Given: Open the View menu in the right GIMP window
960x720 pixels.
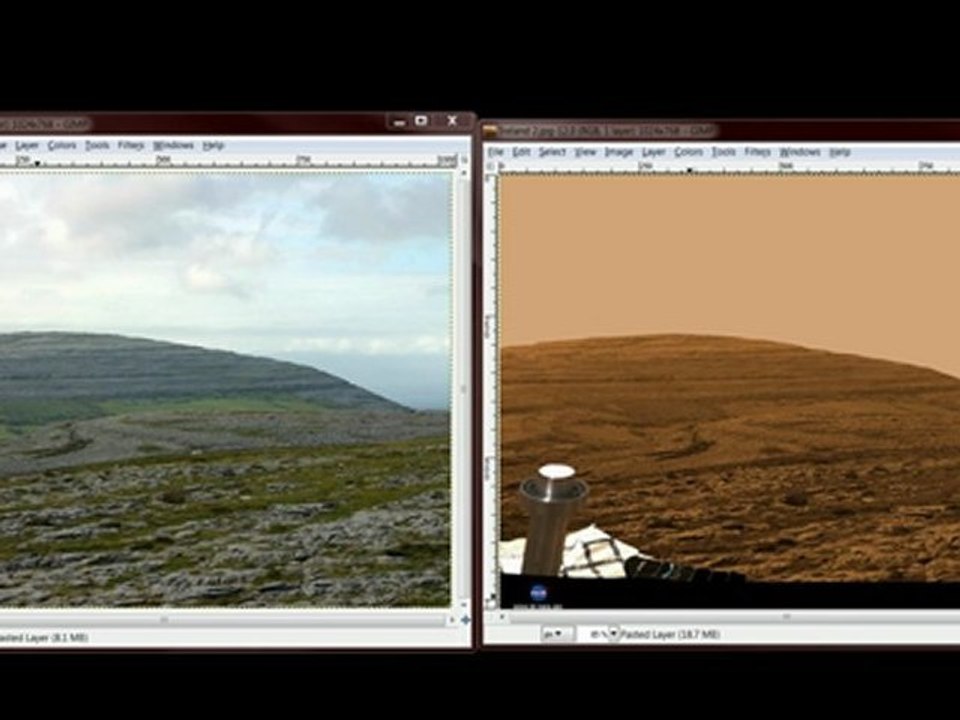Looking at the screenshot, I should click(x=586, y=152).
